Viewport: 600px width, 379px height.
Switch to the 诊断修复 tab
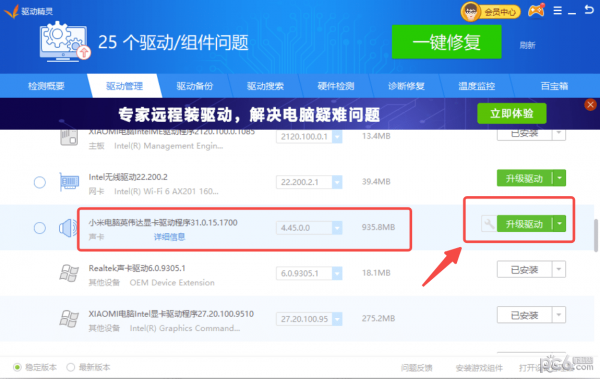406,86
